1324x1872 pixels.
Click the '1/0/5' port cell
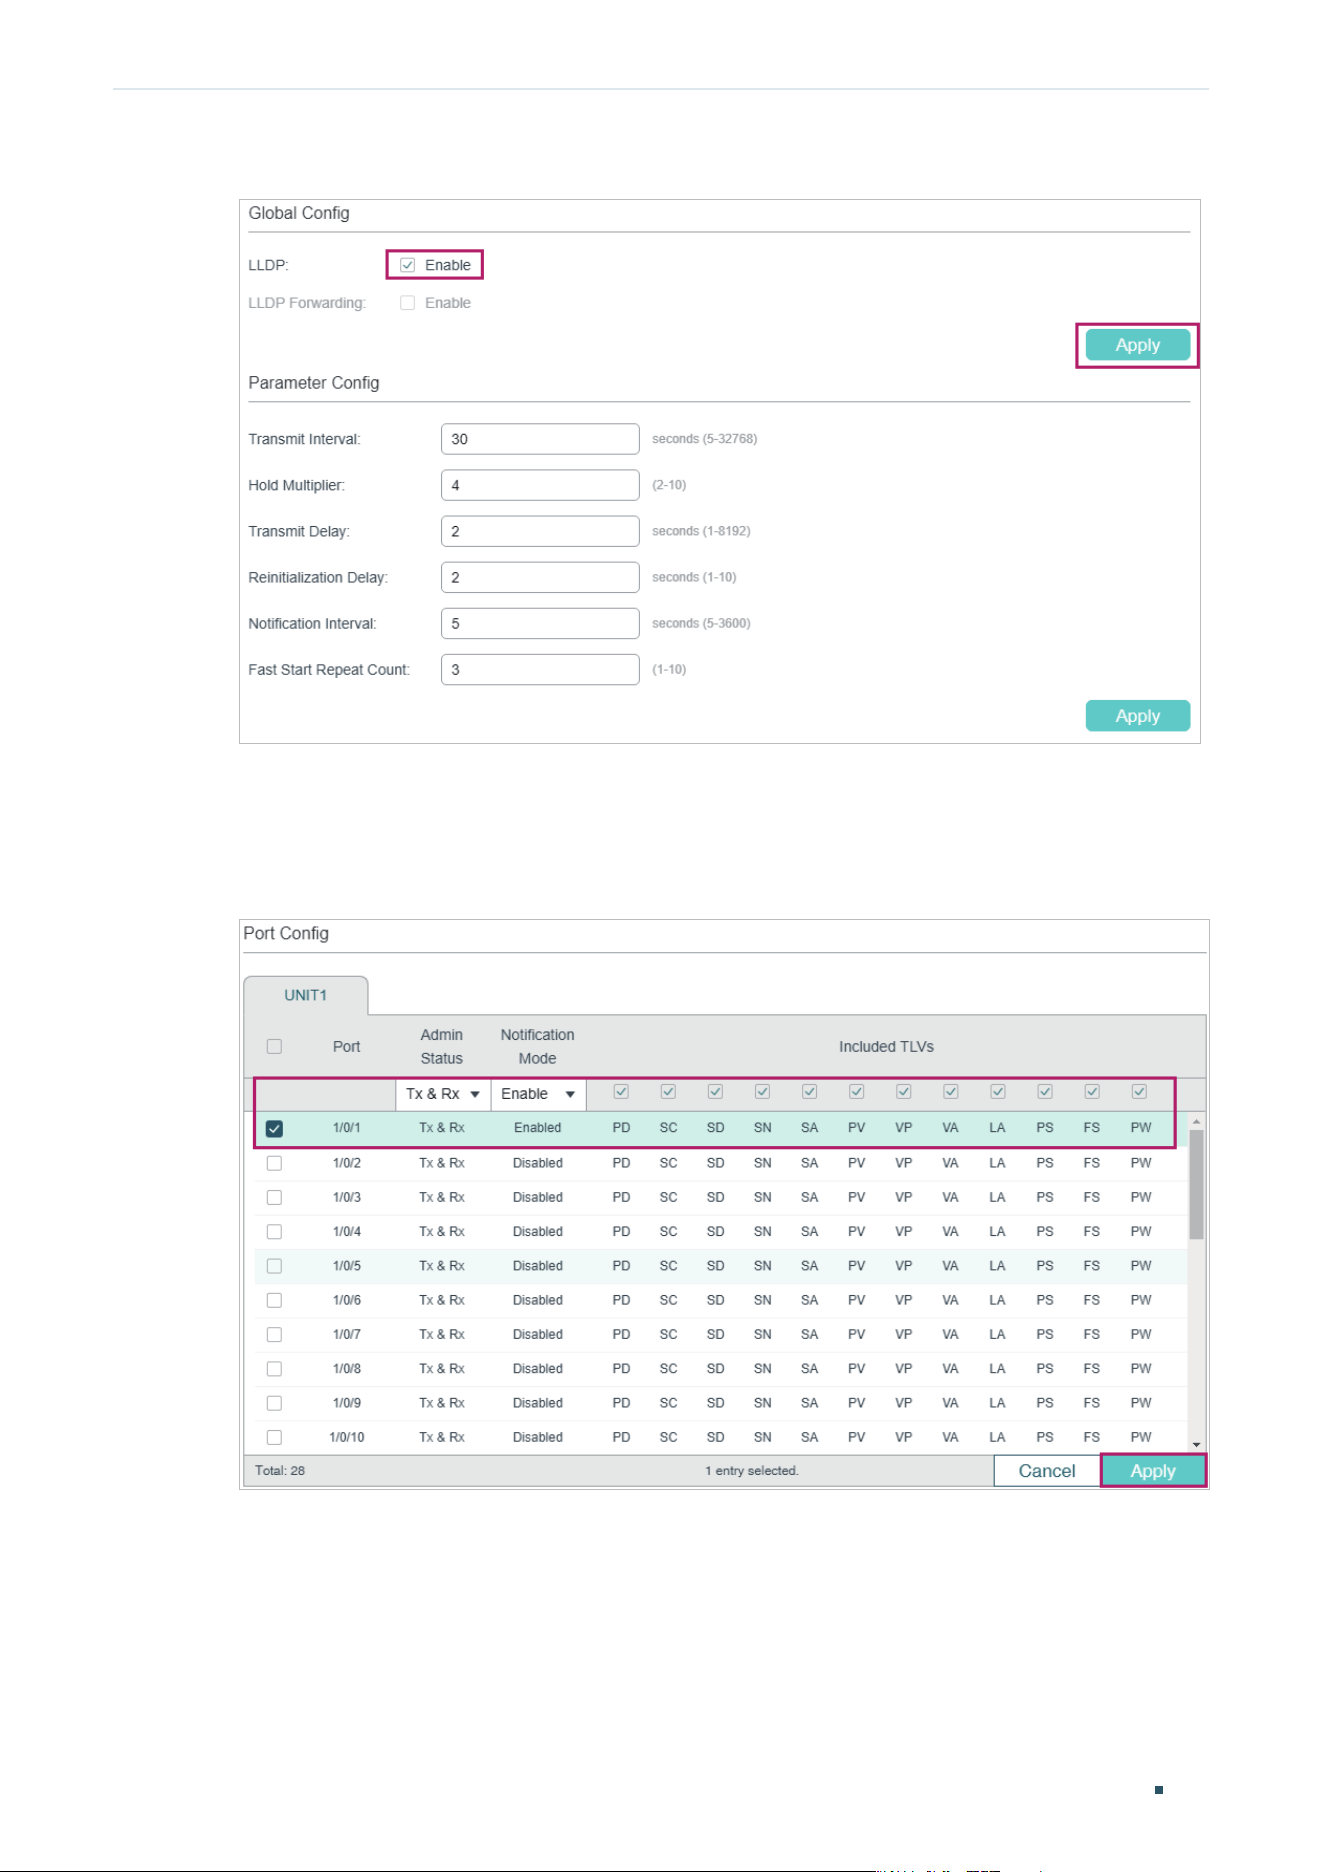pyautogui.click(x=346, y=1266)
